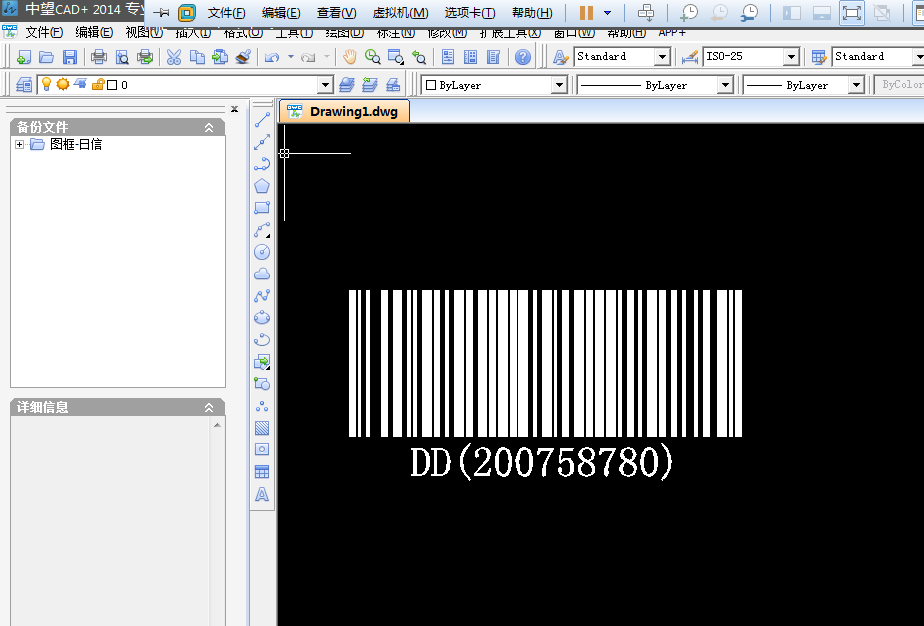Viewport: 924px width, 626px height.
Task: Open the ByLayer lineweight dropdown
Action: [856, 85]
